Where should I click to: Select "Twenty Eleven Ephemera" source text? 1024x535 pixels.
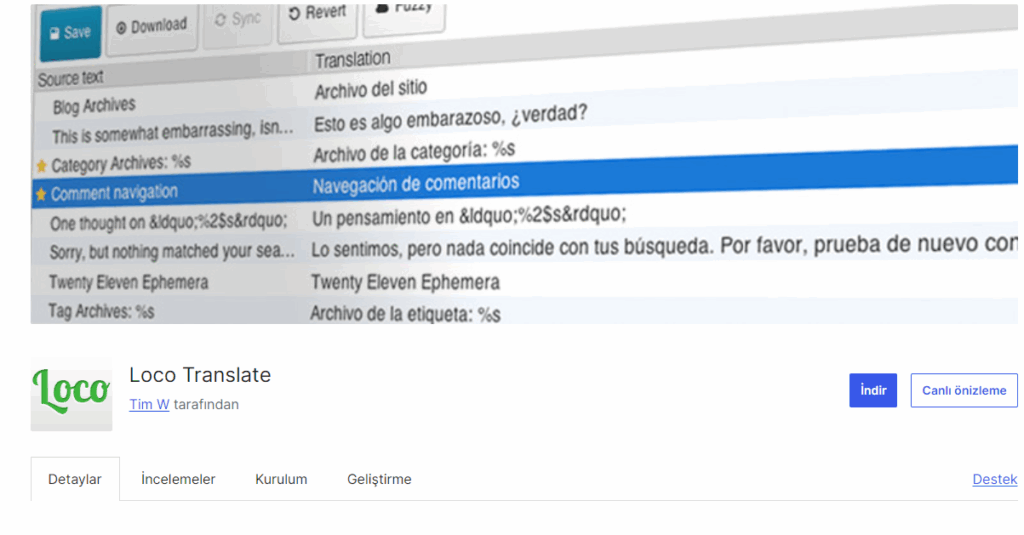pyautogui.click(x=129, y=282)
